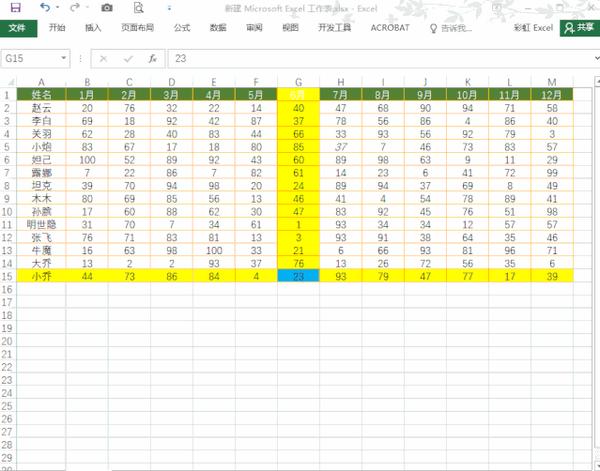Click the print preview magnifier icon
This screenshot has height=471, width=600.
coord(138,8)
